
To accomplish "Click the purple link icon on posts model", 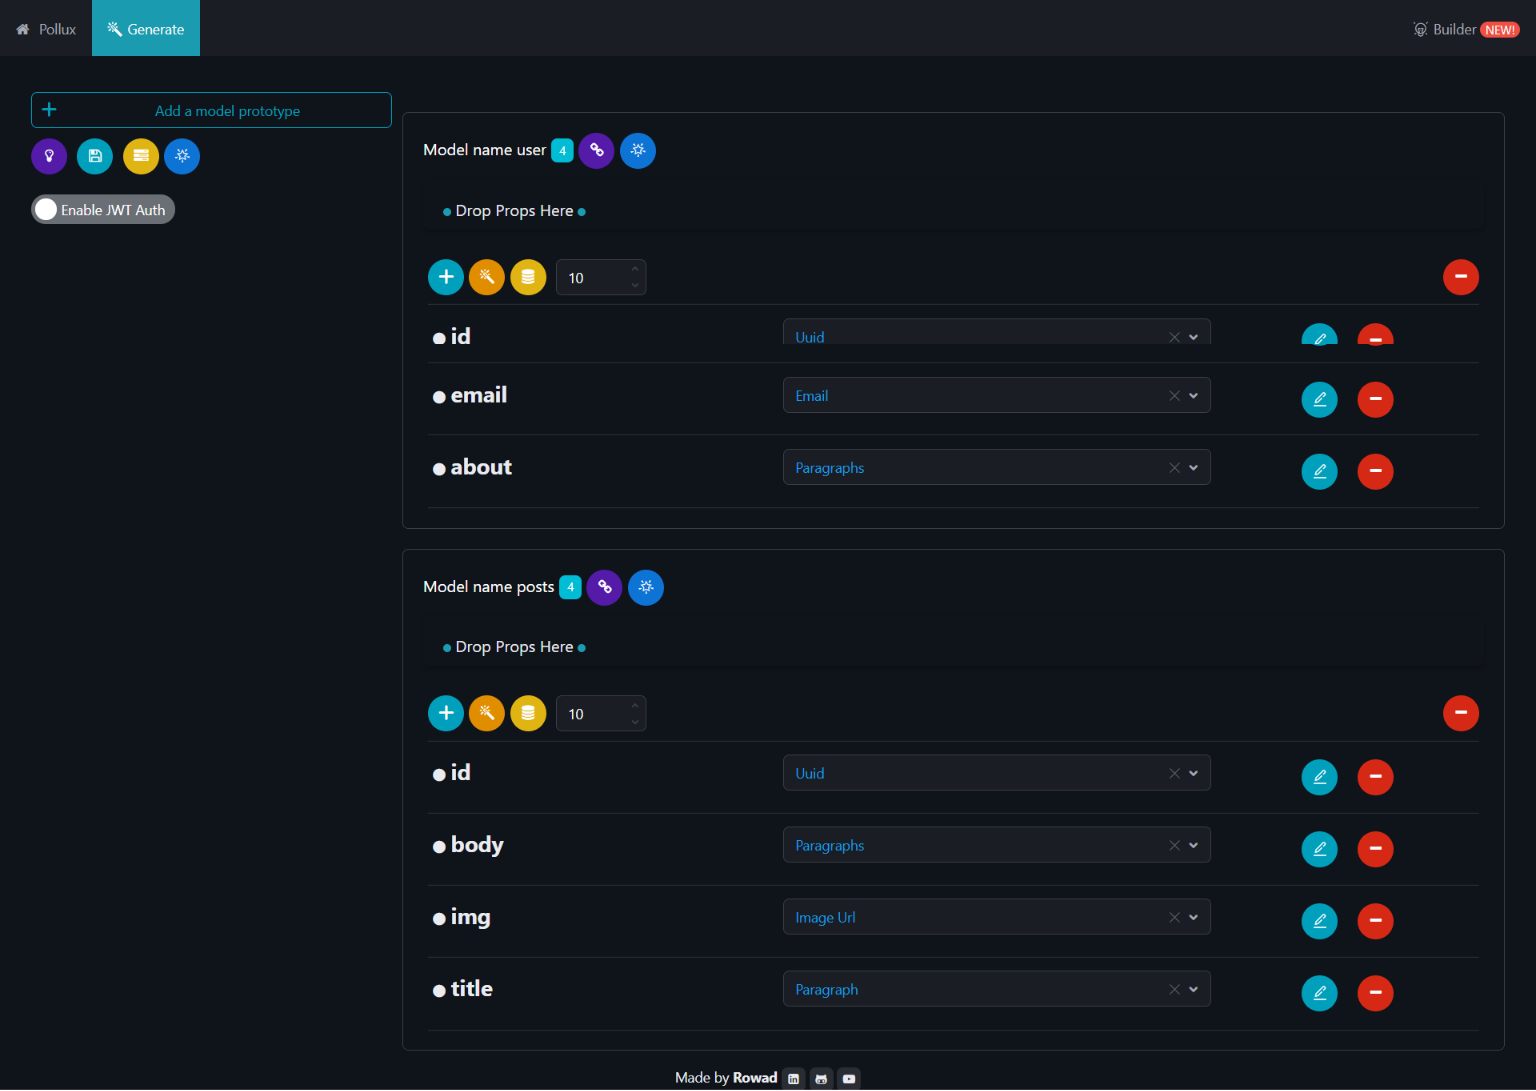I will [604, 587].
